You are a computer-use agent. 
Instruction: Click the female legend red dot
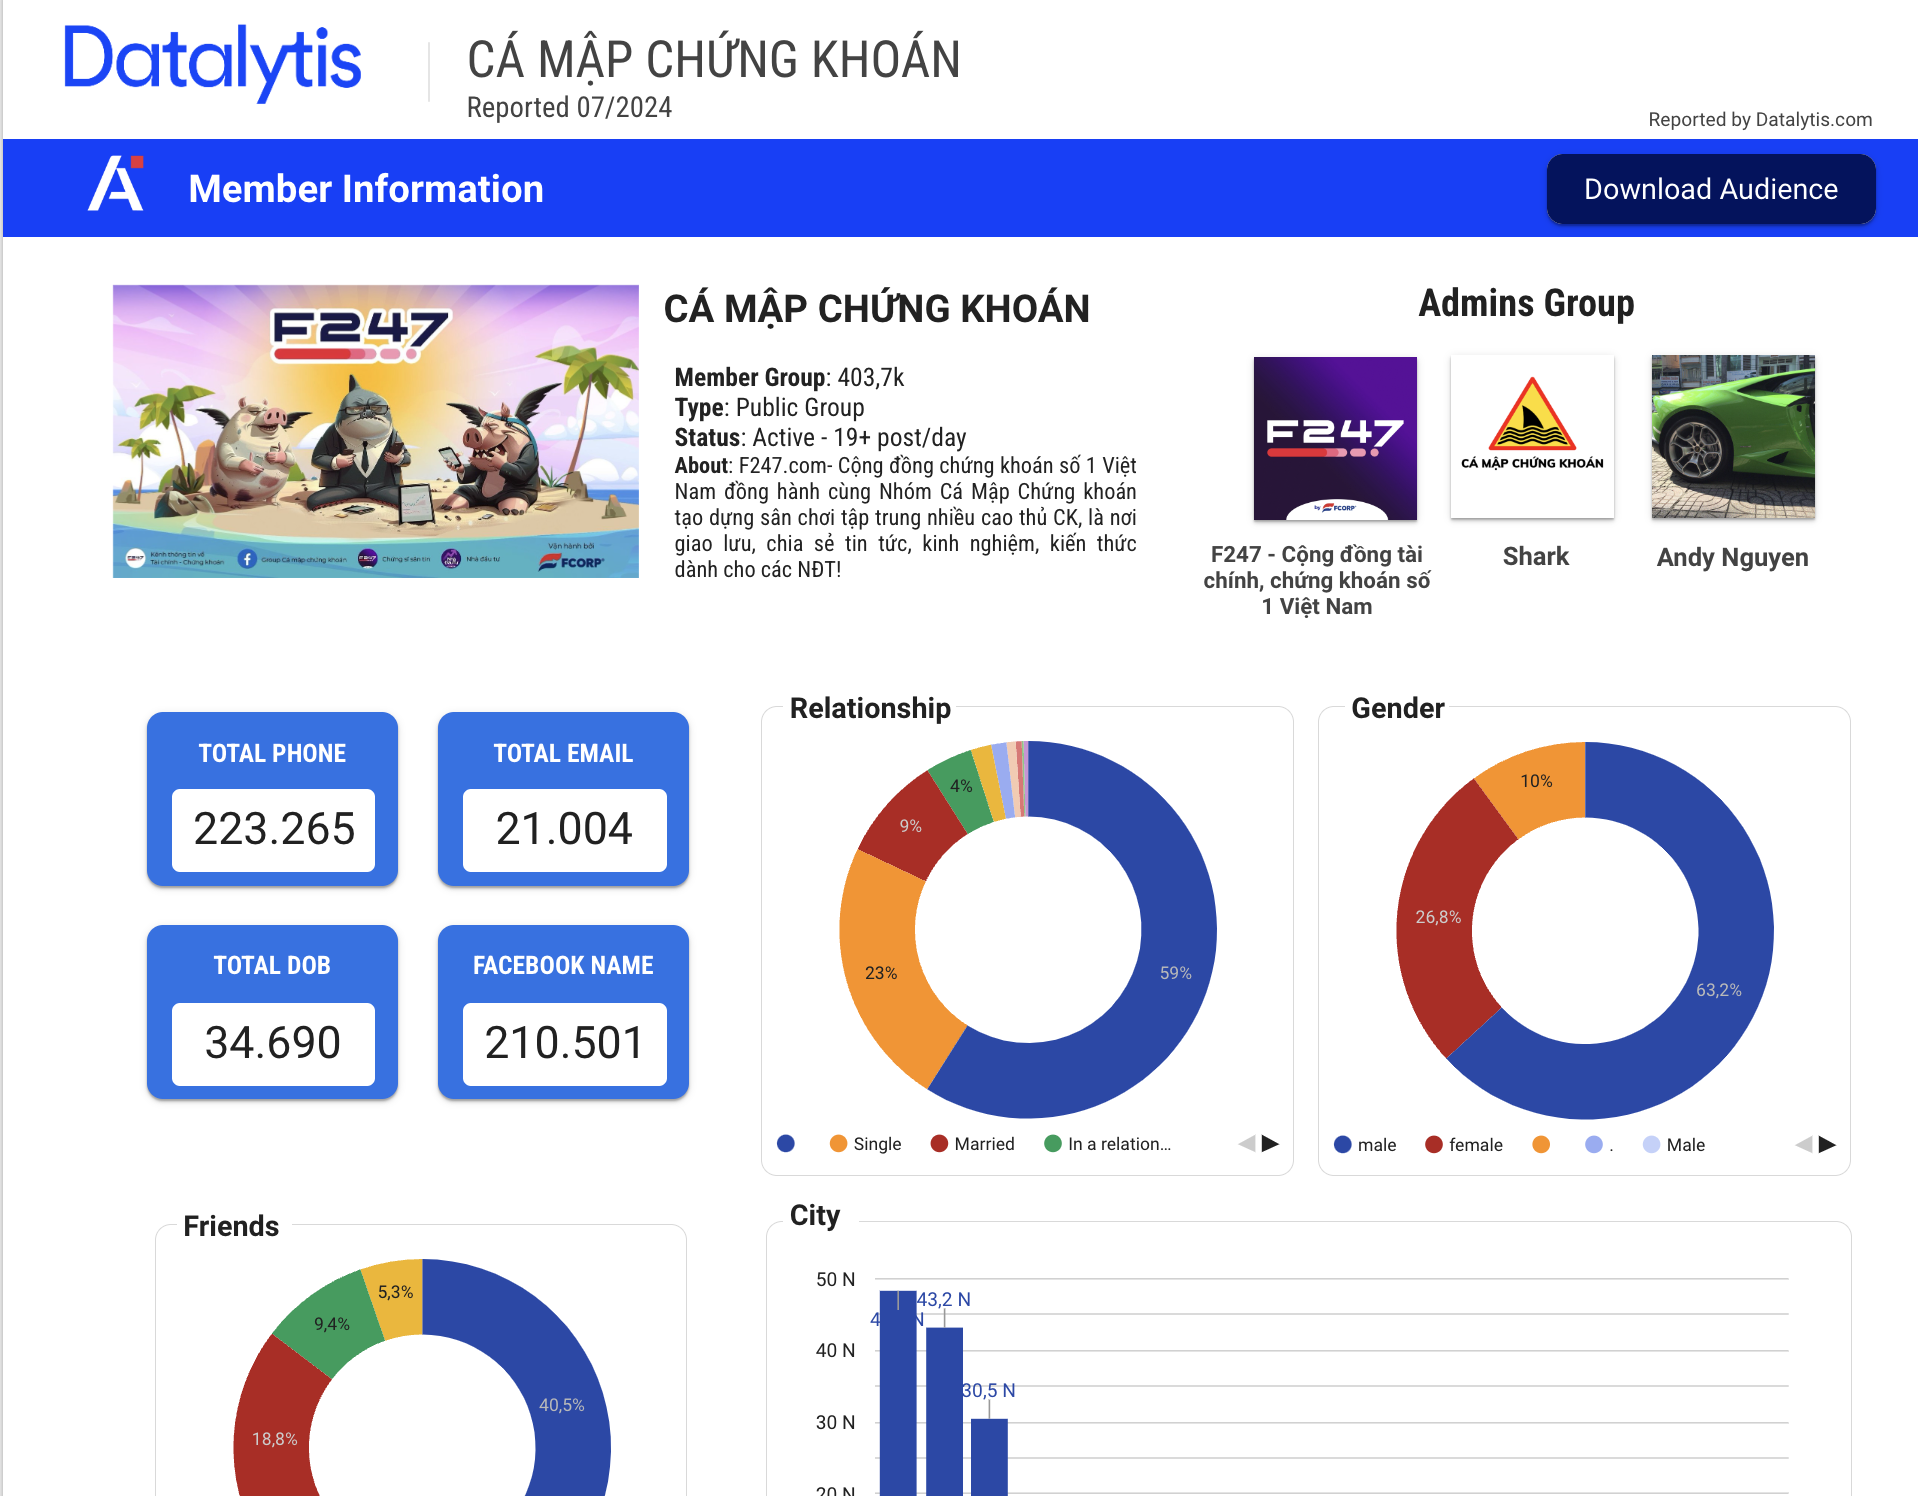click(1434, 1144)
